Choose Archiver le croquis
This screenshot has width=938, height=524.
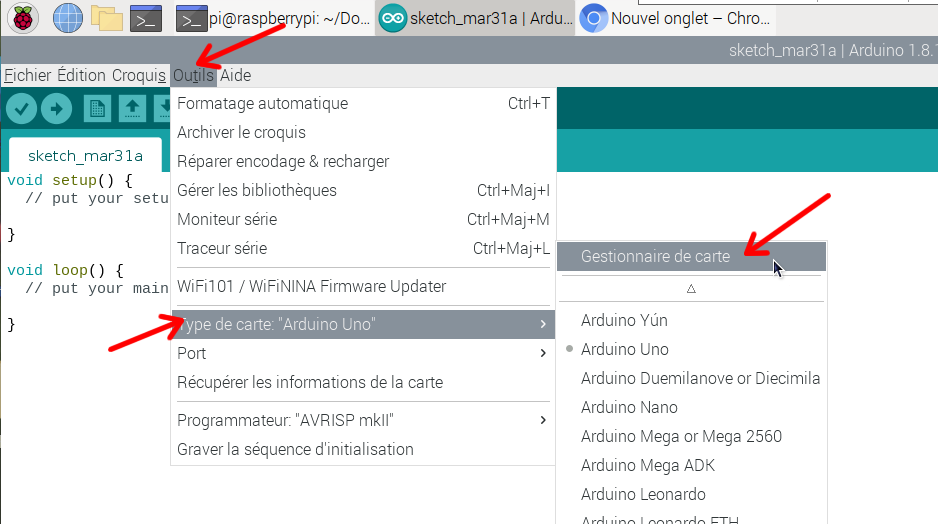(363, 132)
